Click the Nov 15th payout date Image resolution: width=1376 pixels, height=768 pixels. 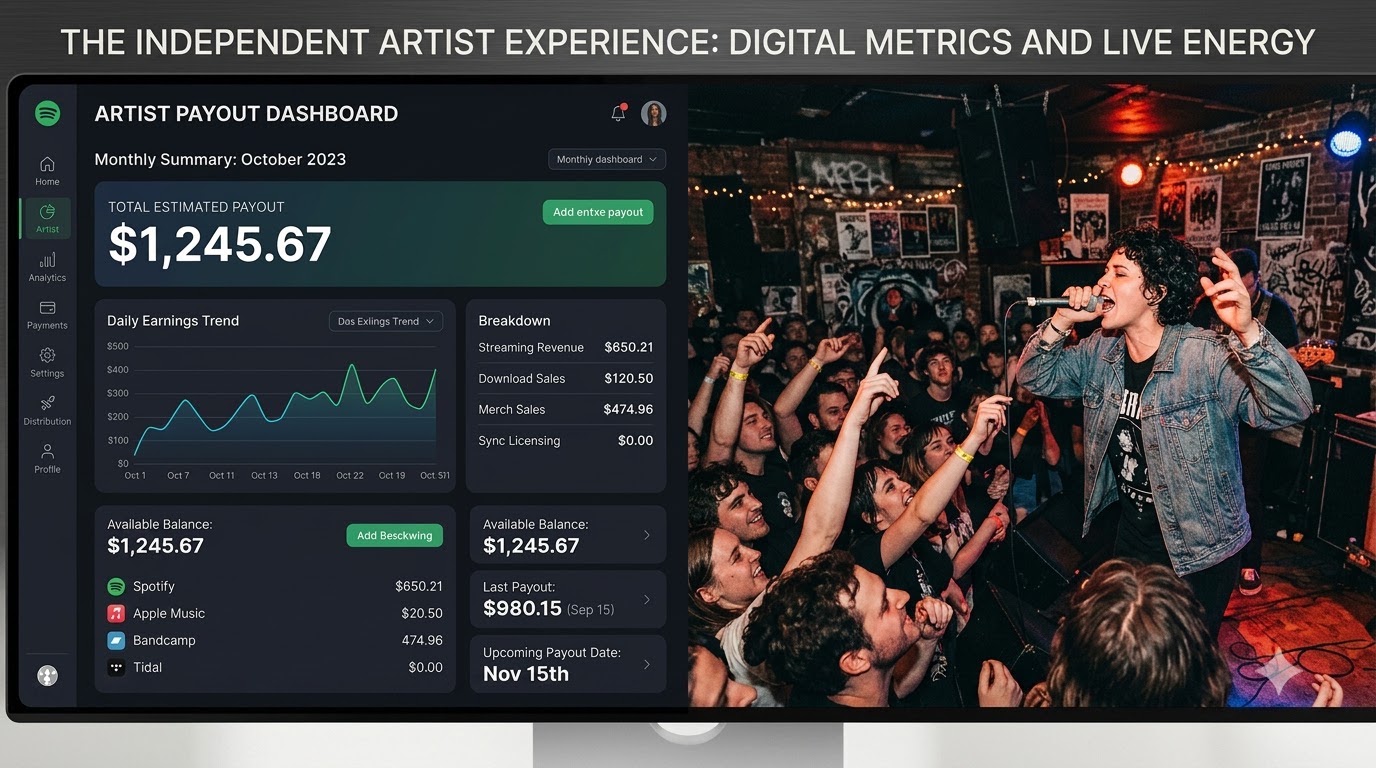(x=526, y=674)
